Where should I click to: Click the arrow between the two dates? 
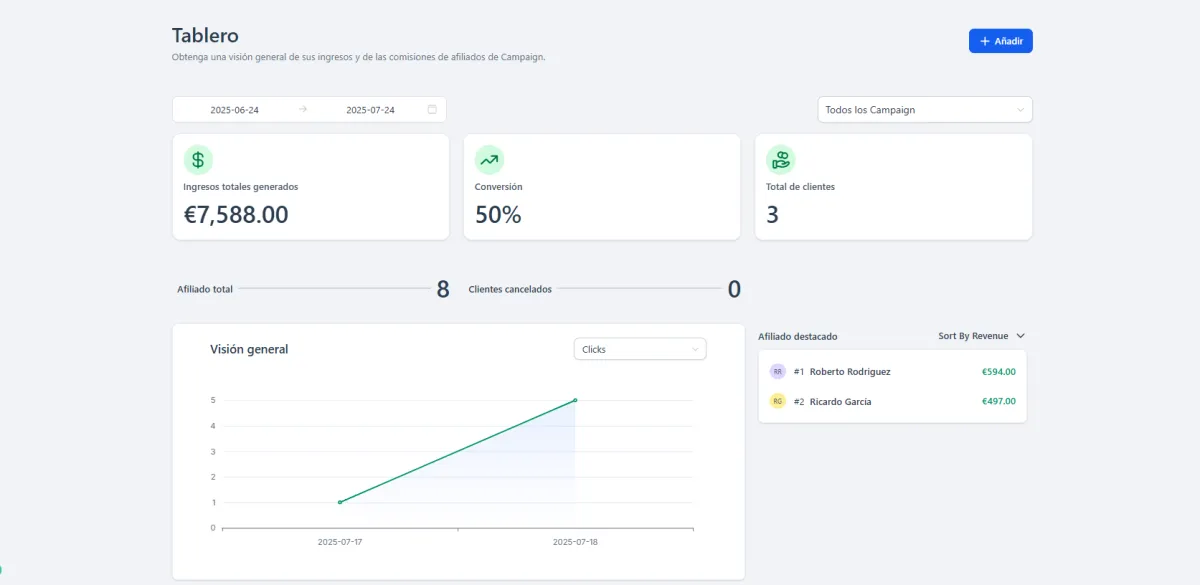(x=303, y=110)
